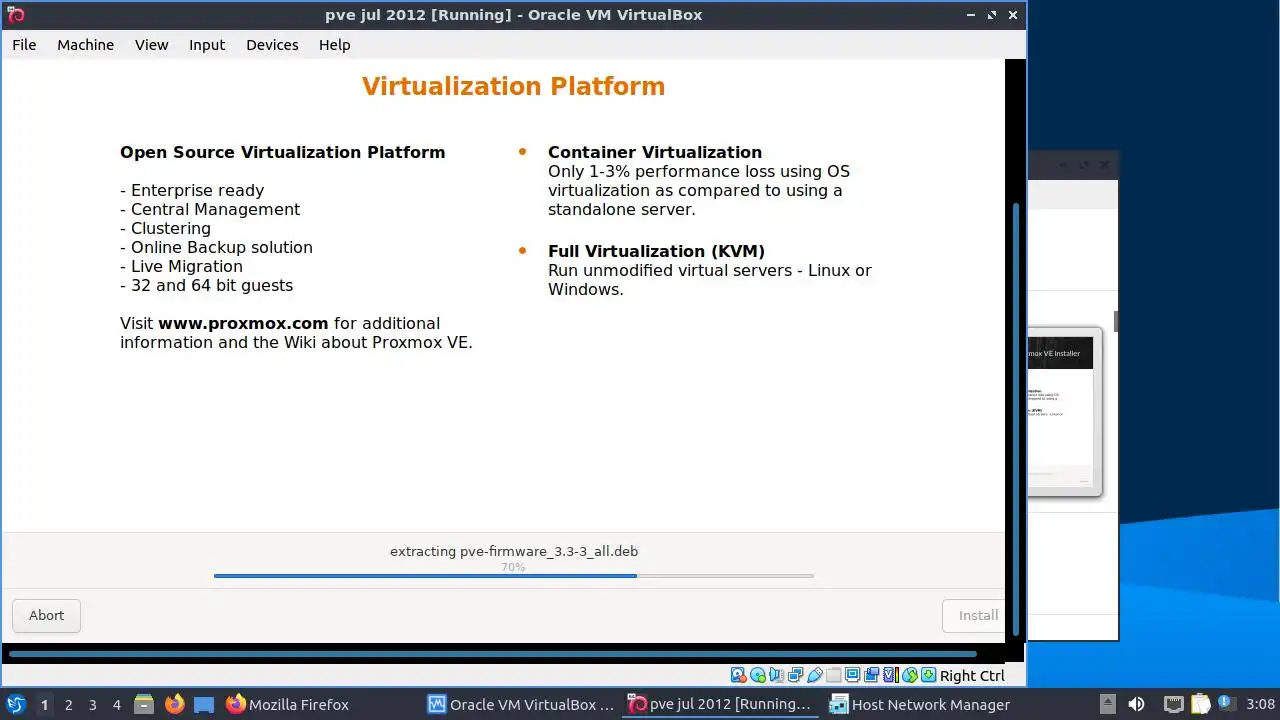
Task: Open the View menu
Action: tap(152, 45)
